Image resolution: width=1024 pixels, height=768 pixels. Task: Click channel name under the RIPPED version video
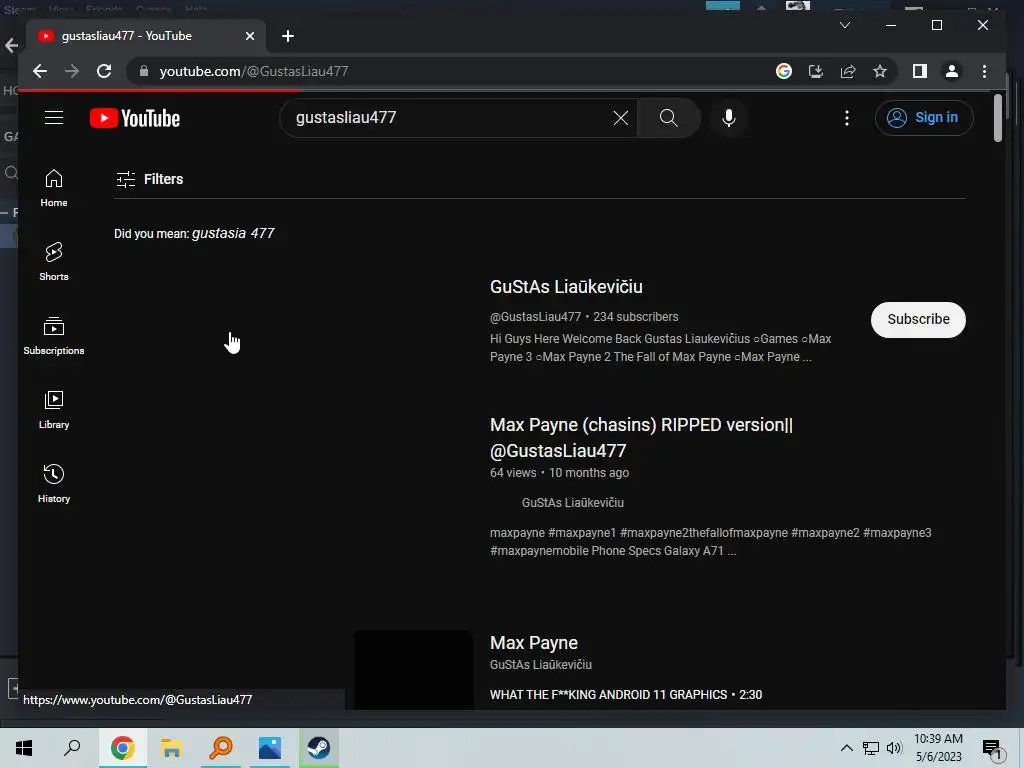click(x=572, y=503)
